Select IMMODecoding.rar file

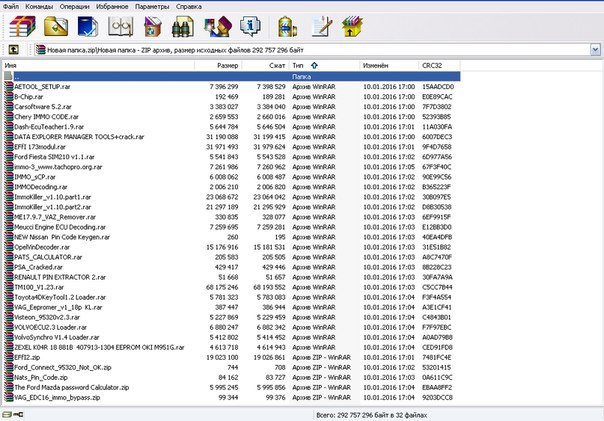click(x=40, y=187)
